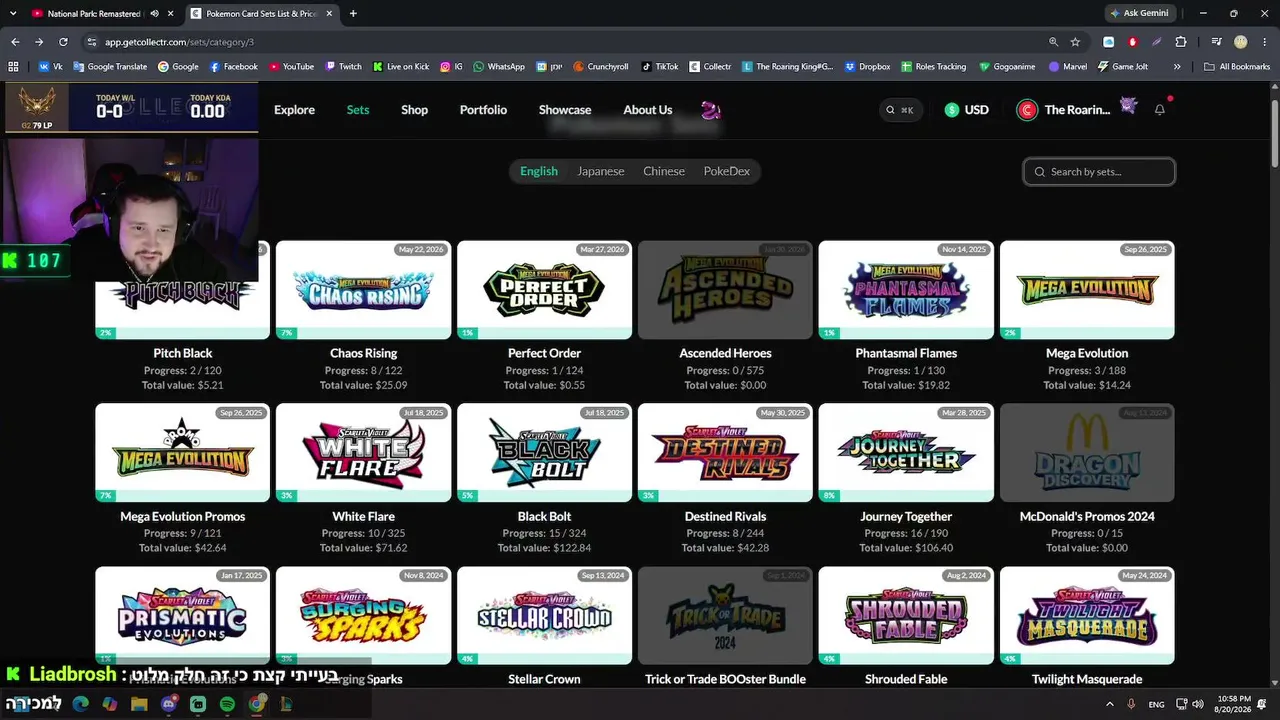Switch to the Japanese sets tab
The height and width of the screenshot is (720, 1280).
tap(600, 171)
